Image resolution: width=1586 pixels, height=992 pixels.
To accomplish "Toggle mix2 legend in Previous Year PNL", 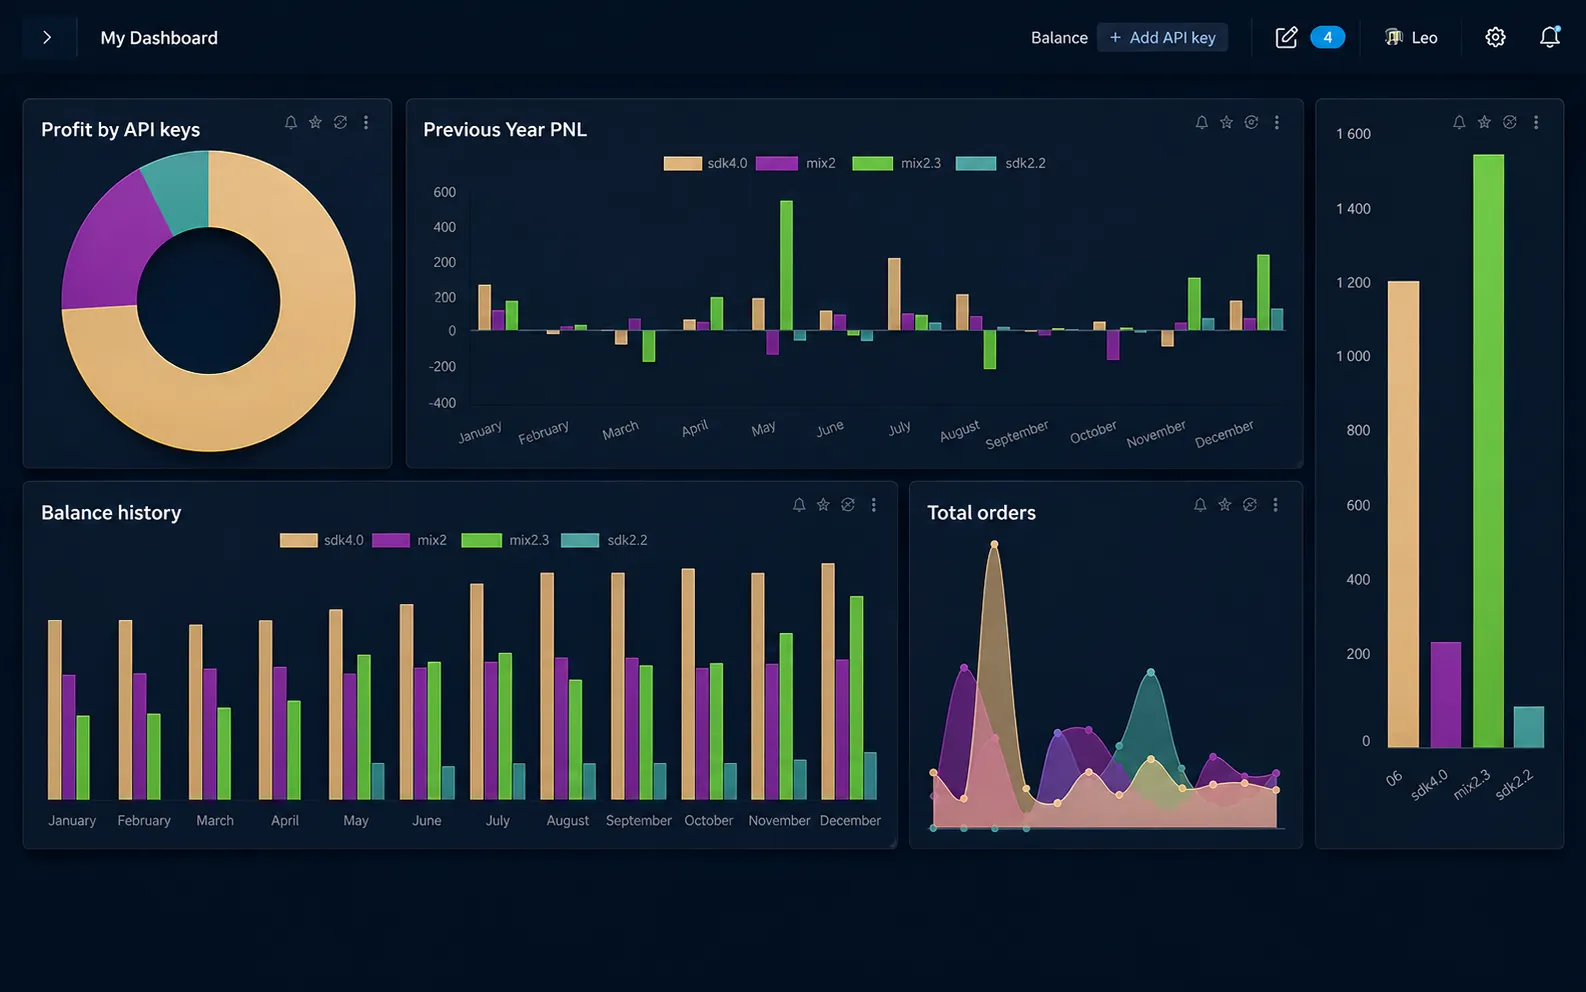I will coord(796,163).
